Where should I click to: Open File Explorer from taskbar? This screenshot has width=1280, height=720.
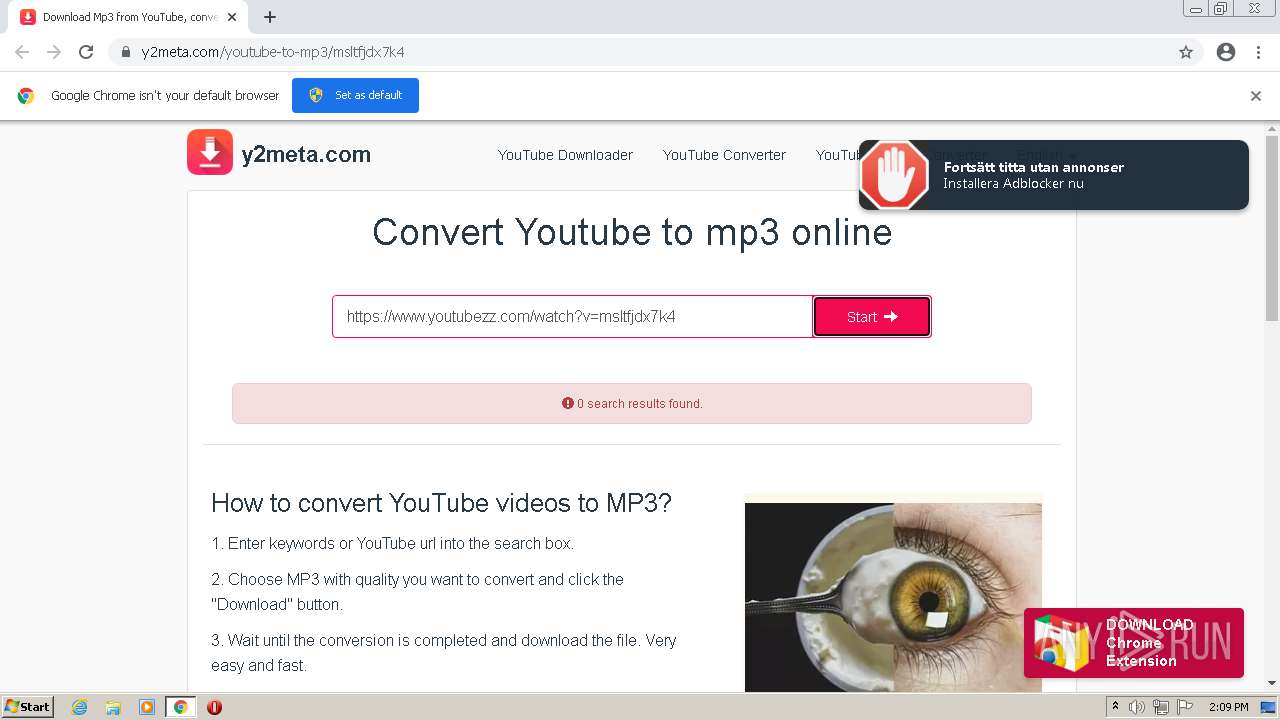pyautogui.click(x=113, y=707)
